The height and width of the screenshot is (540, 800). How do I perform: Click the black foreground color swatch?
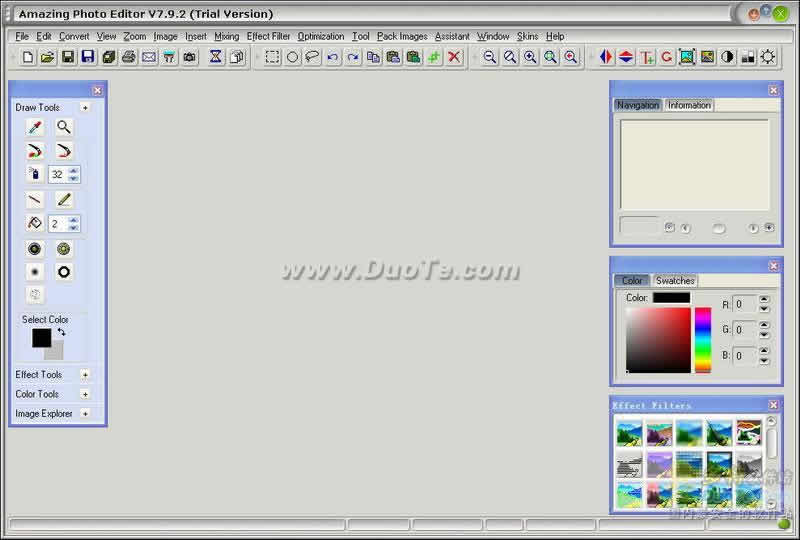(x=41, y=337)
